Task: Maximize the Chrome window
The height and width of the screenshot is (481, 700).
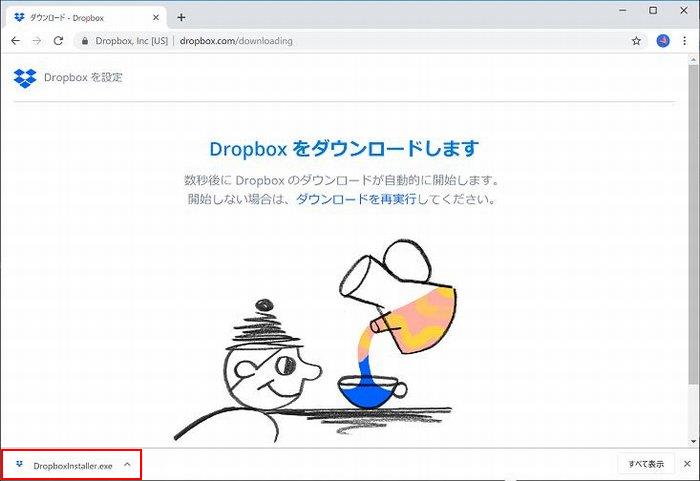Action: (x=653, y=10)
